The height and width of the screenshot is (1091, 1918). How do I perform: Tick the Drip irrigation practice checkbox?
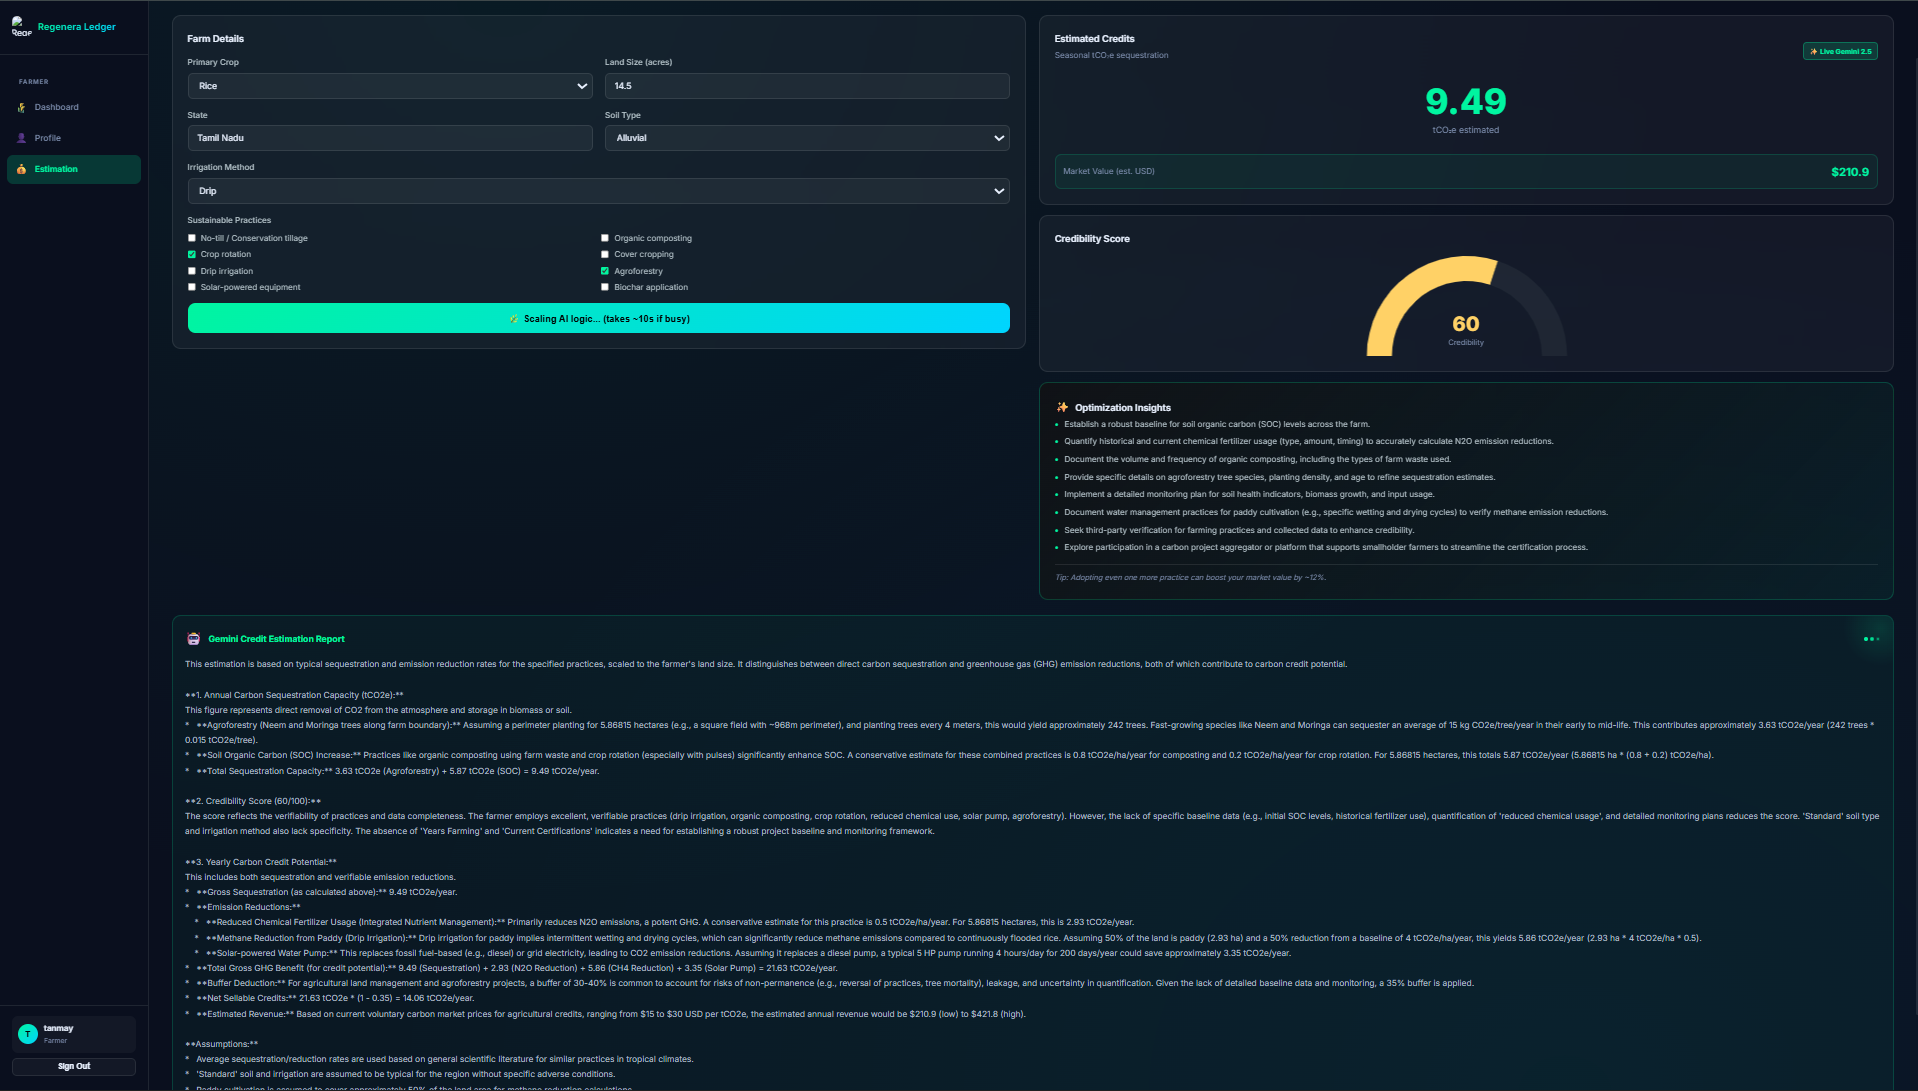pos(192,271)
